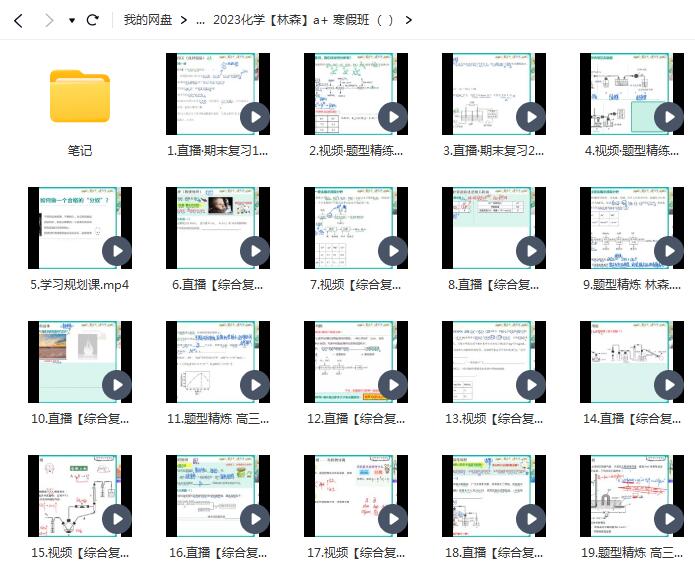Click play icon on 15.视频【综合复
Screen dimensions: 695x570
pyautogui.click(x=117, y=519)
